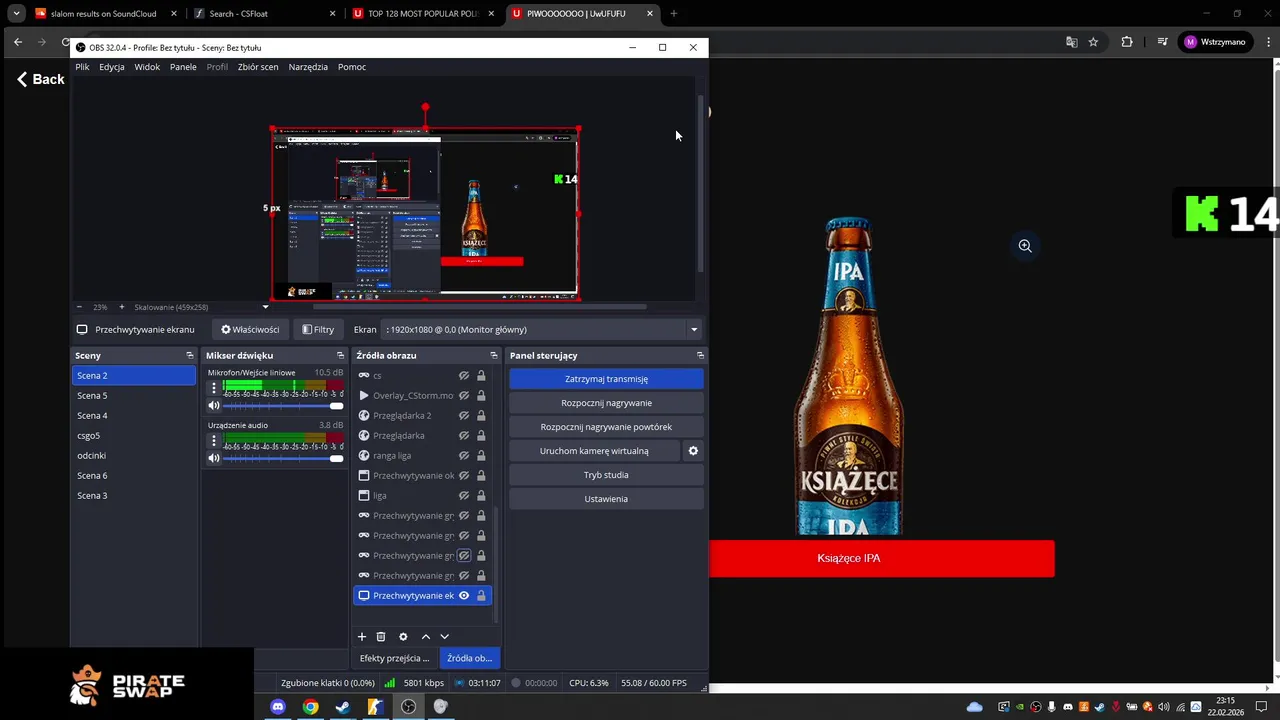1280x720 pixels.
Task: Toggle lock on the cs source
Action: (x=481, y=376)
